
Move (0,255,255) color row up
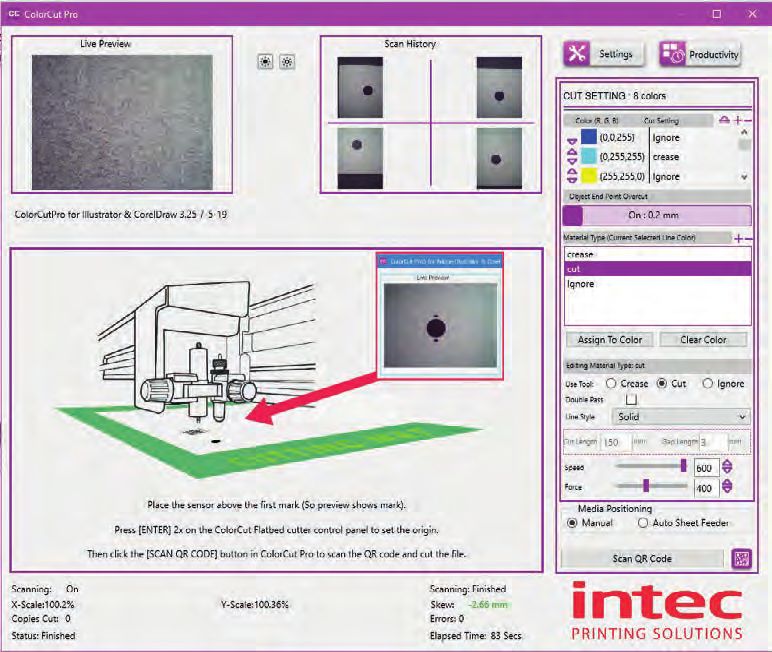click(572, 153)
